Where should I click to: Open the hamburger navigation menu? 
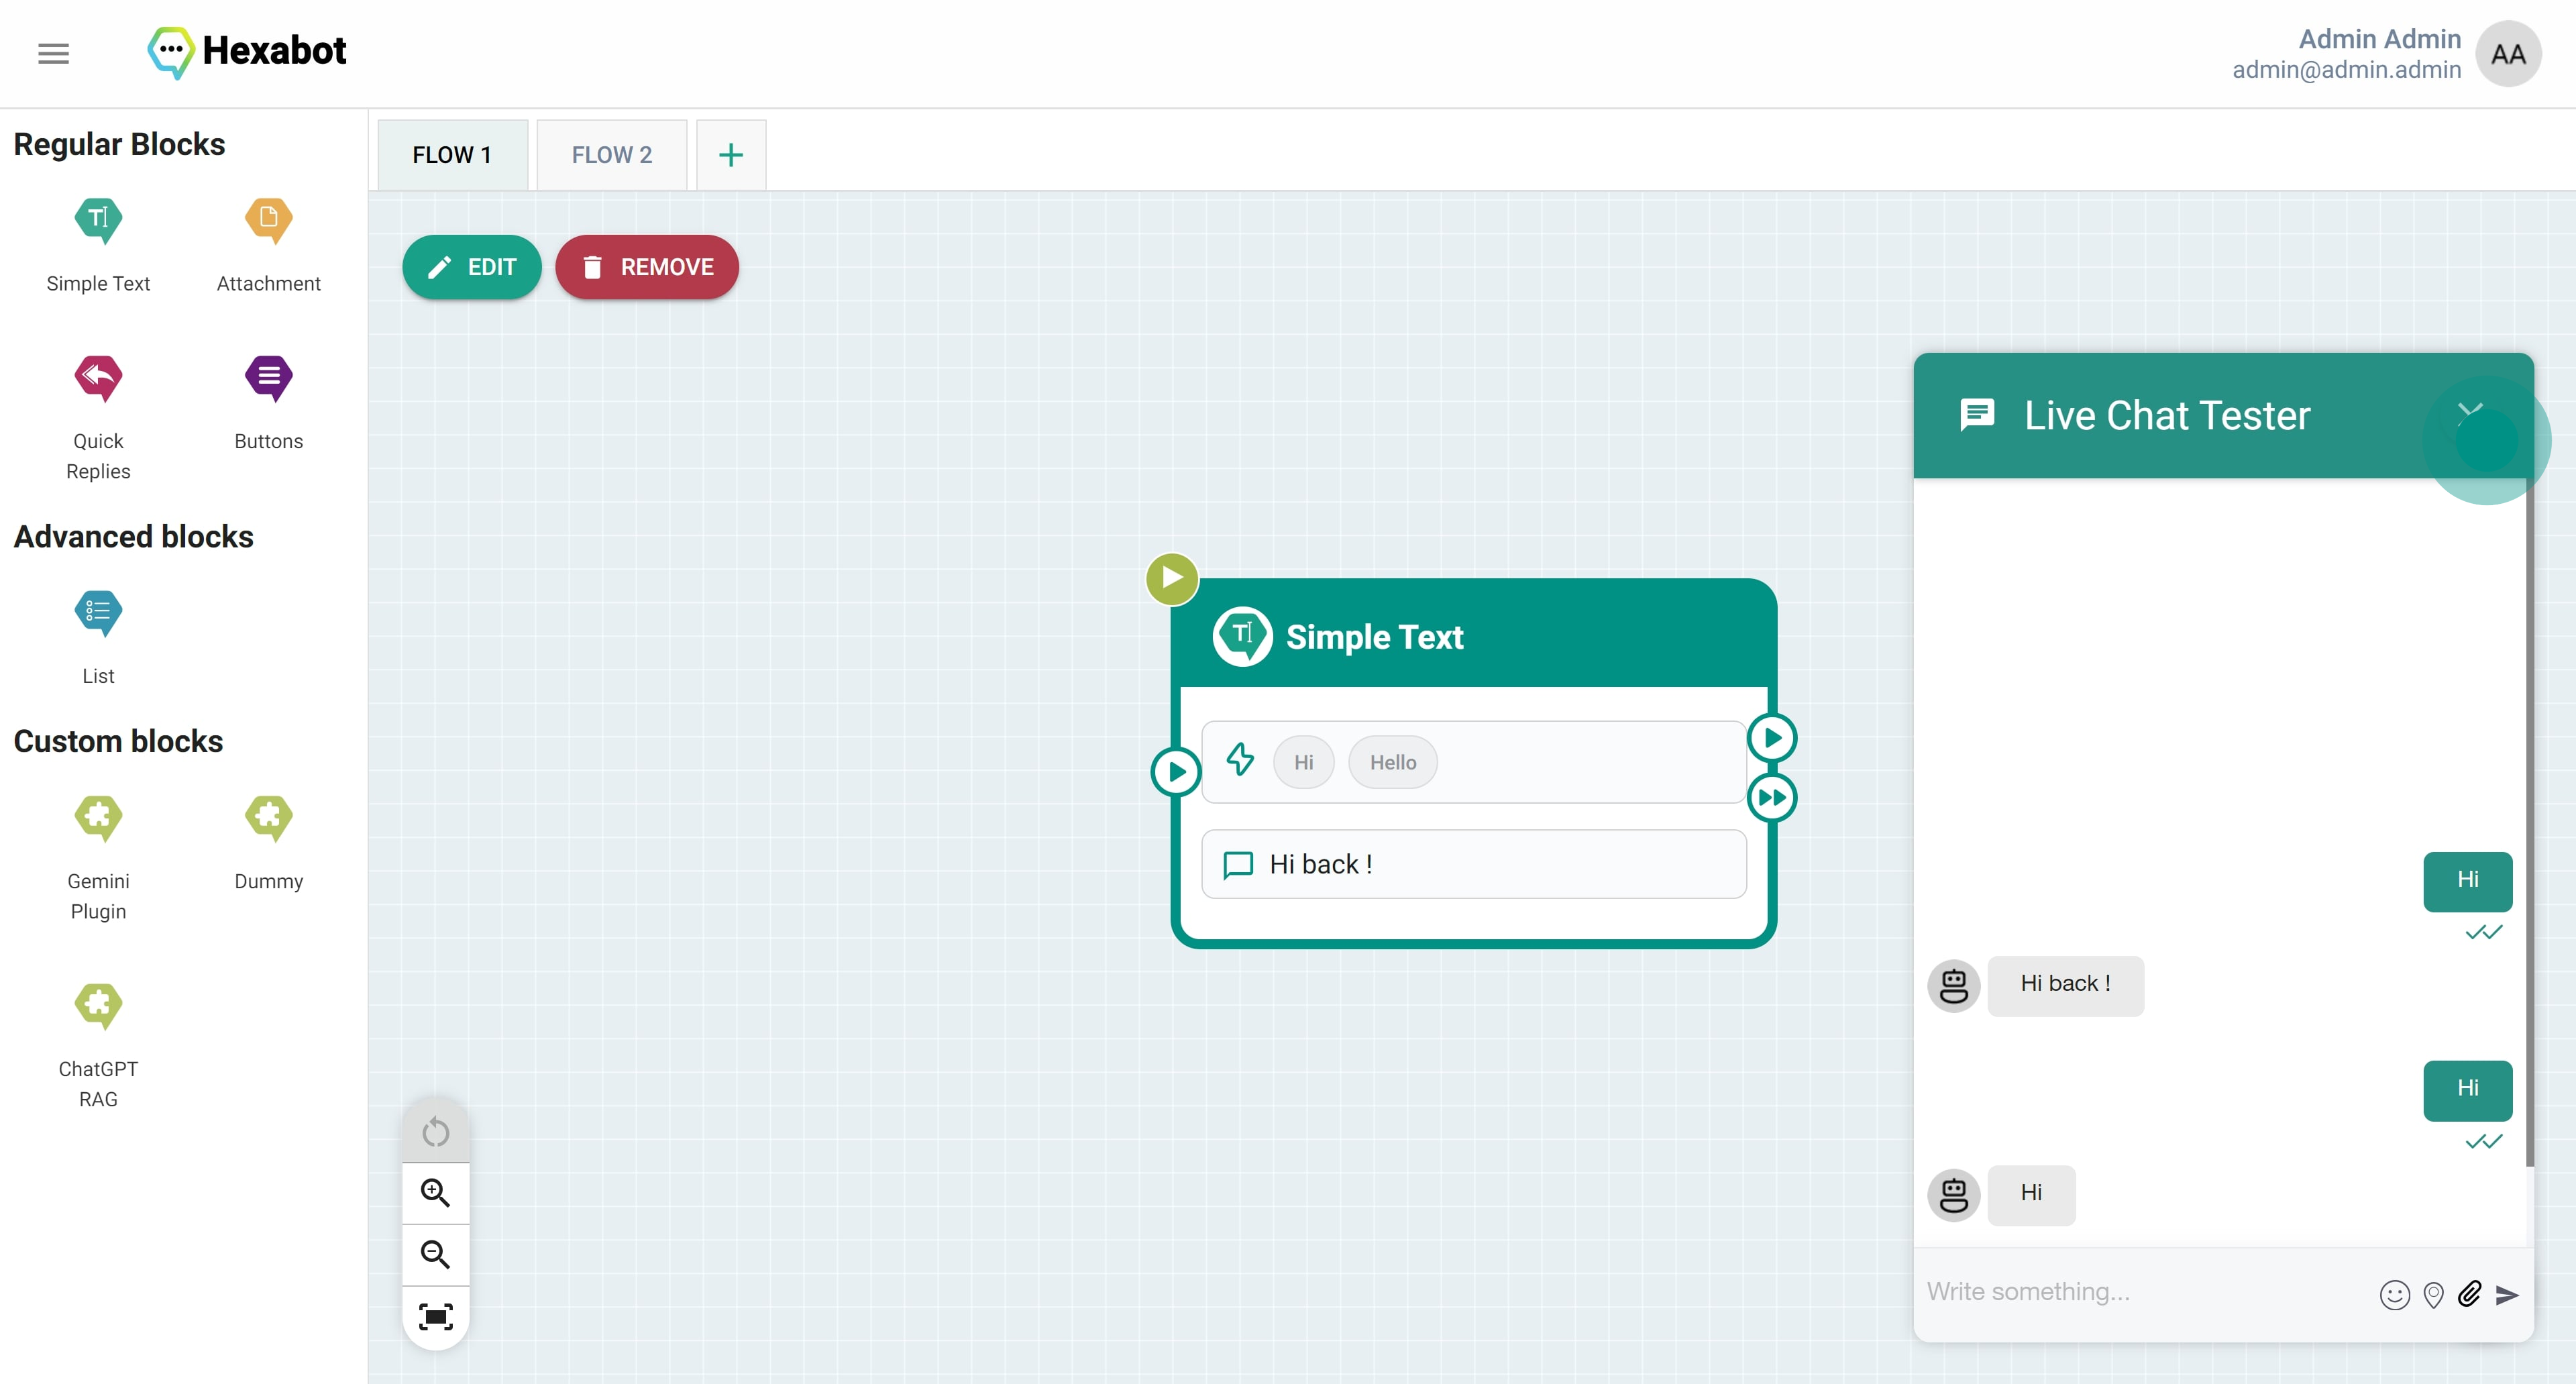53,53
